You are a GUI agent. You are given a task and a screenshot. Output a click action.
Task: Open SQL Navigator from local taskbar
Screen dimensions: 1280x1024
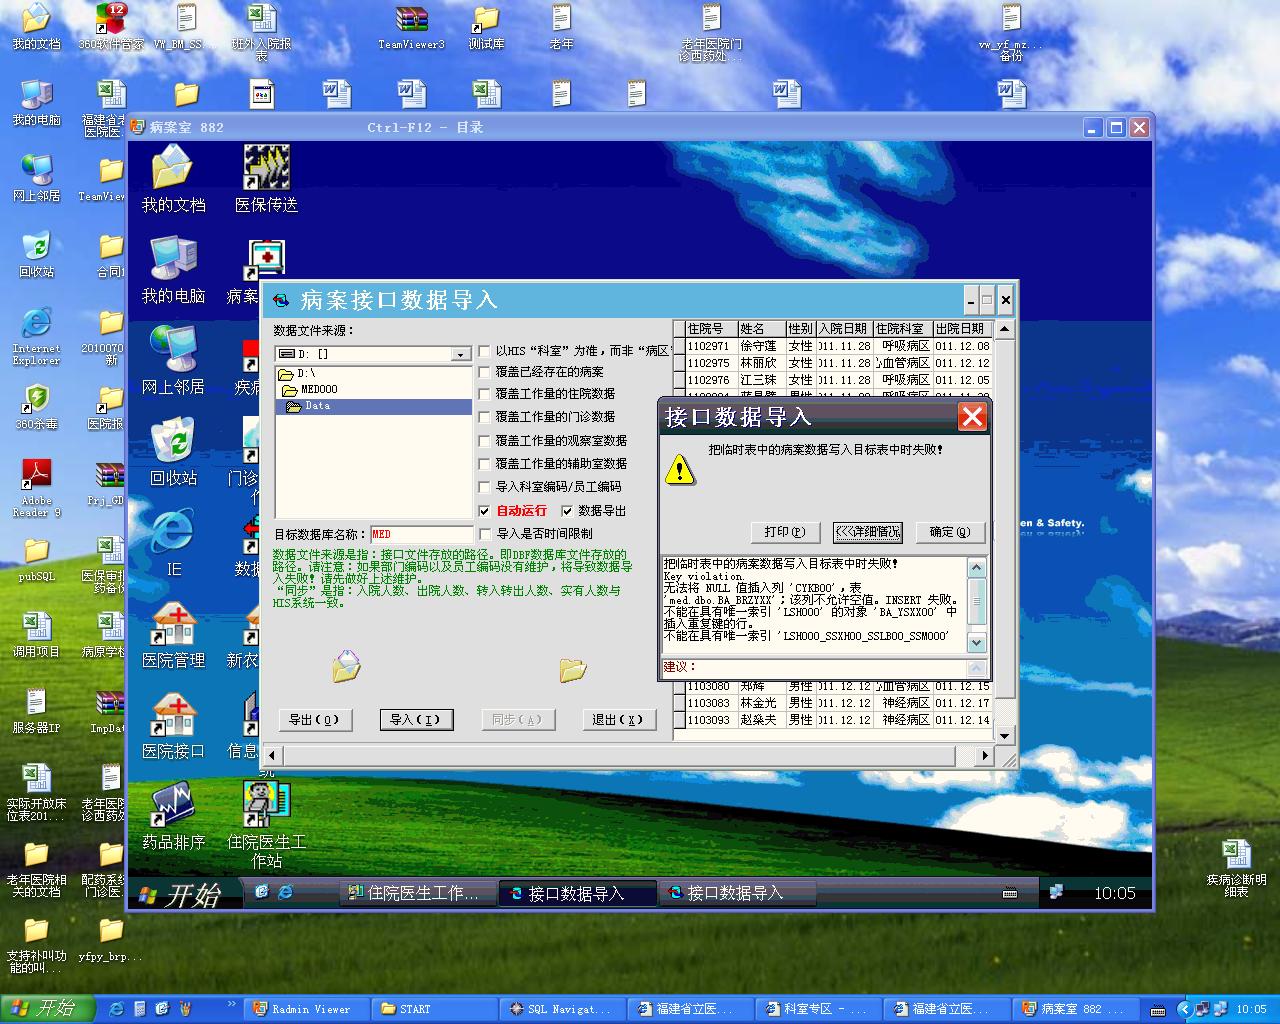(x=563, y=1009)
